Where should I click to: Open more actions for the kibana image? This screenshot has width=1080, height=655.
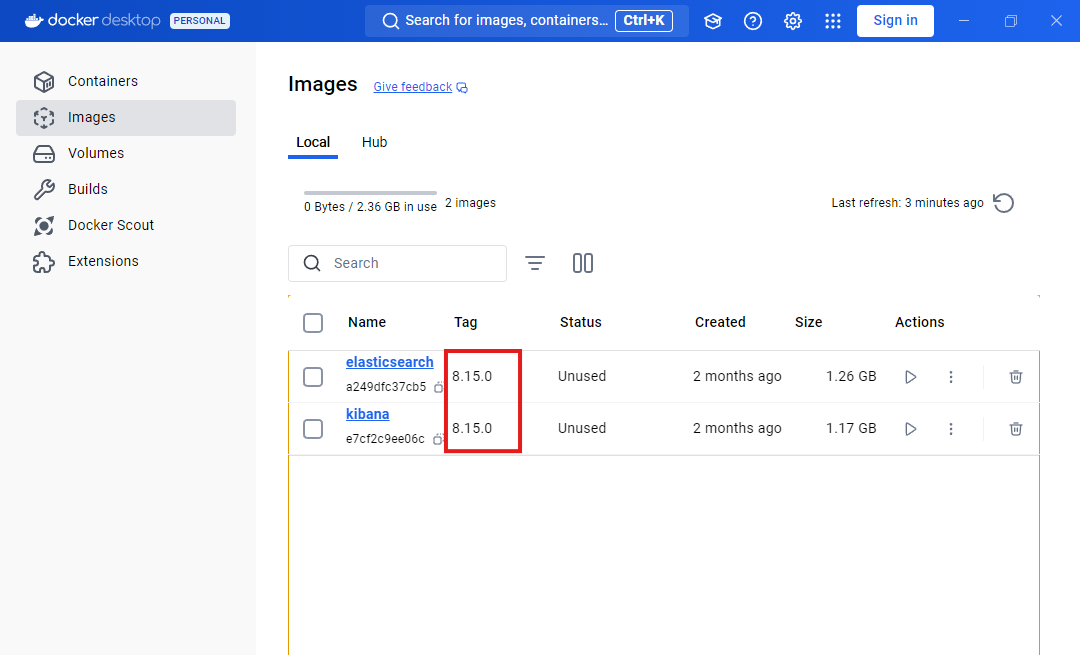click(950, 428)
